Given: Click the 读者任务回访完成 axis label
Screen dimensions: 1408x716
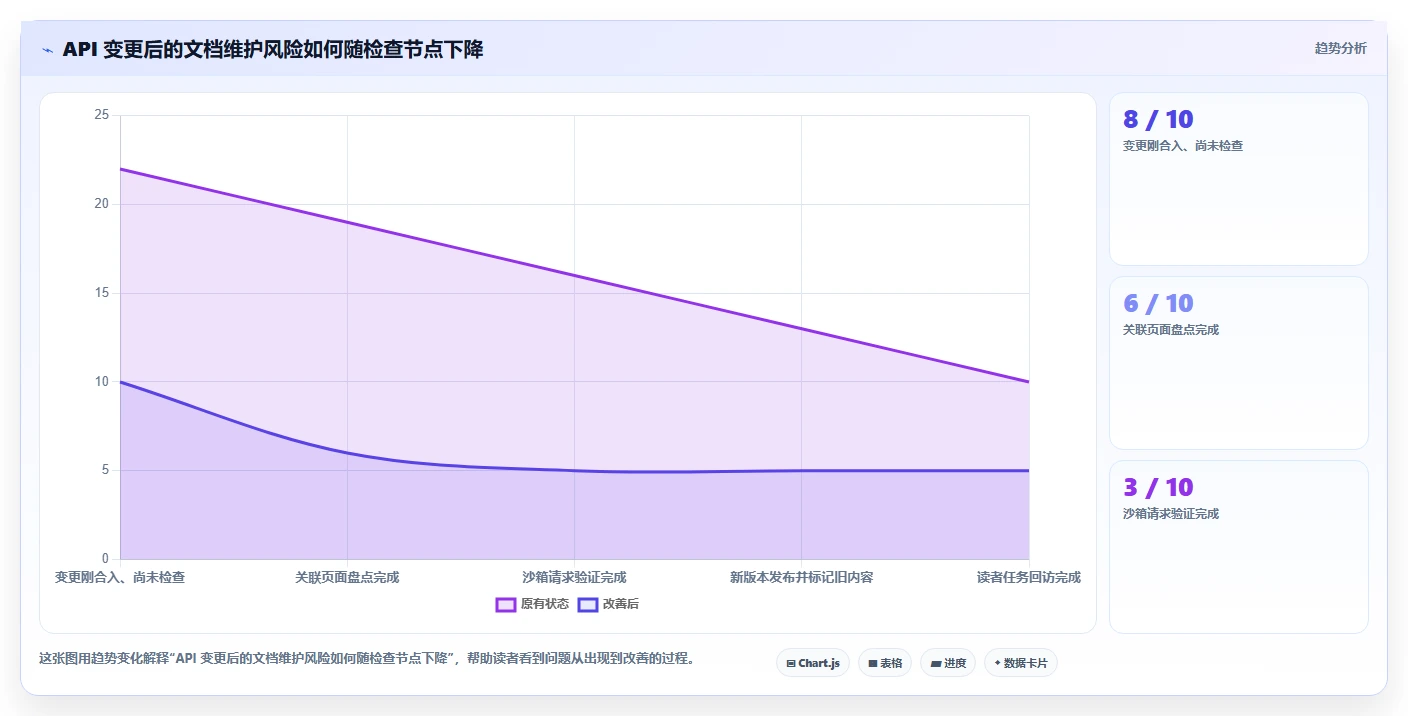Looking at the screenshot, I should pyautogui.click(x=1029, y=577).
